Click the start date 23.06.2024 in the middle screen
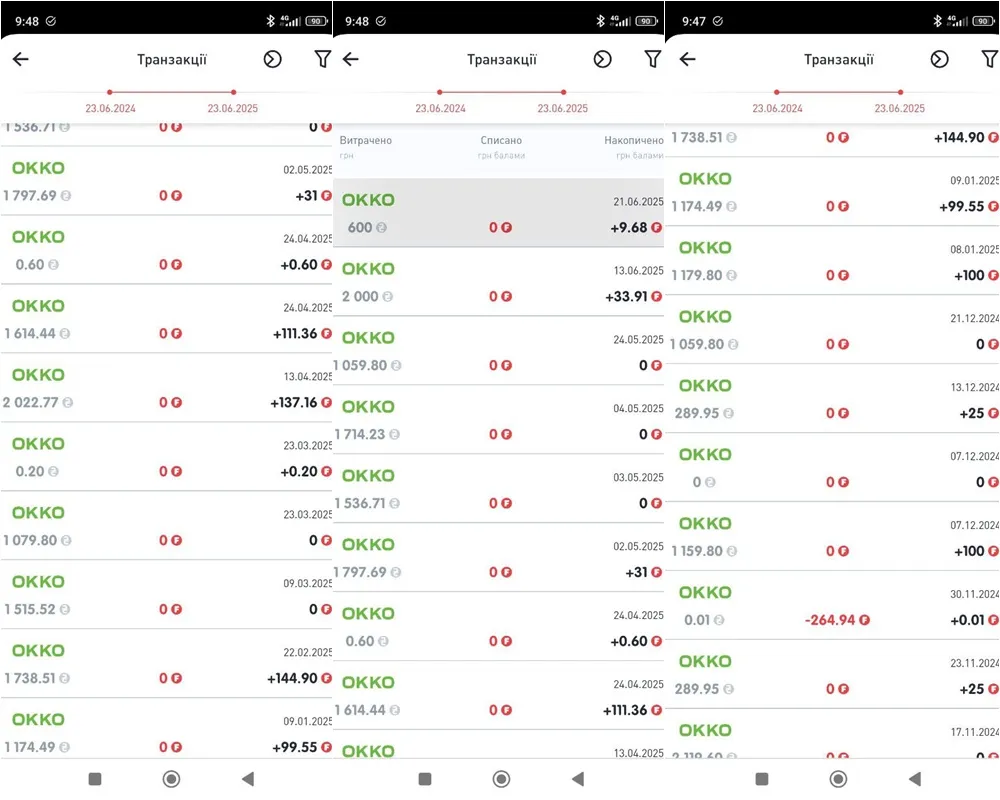1000x800 pixels. pos(440,108)
